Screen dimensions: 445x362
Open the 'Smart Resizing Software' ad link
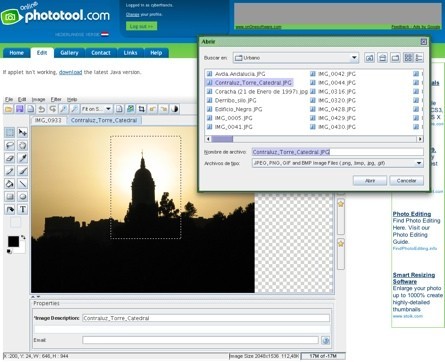point(414,278)
